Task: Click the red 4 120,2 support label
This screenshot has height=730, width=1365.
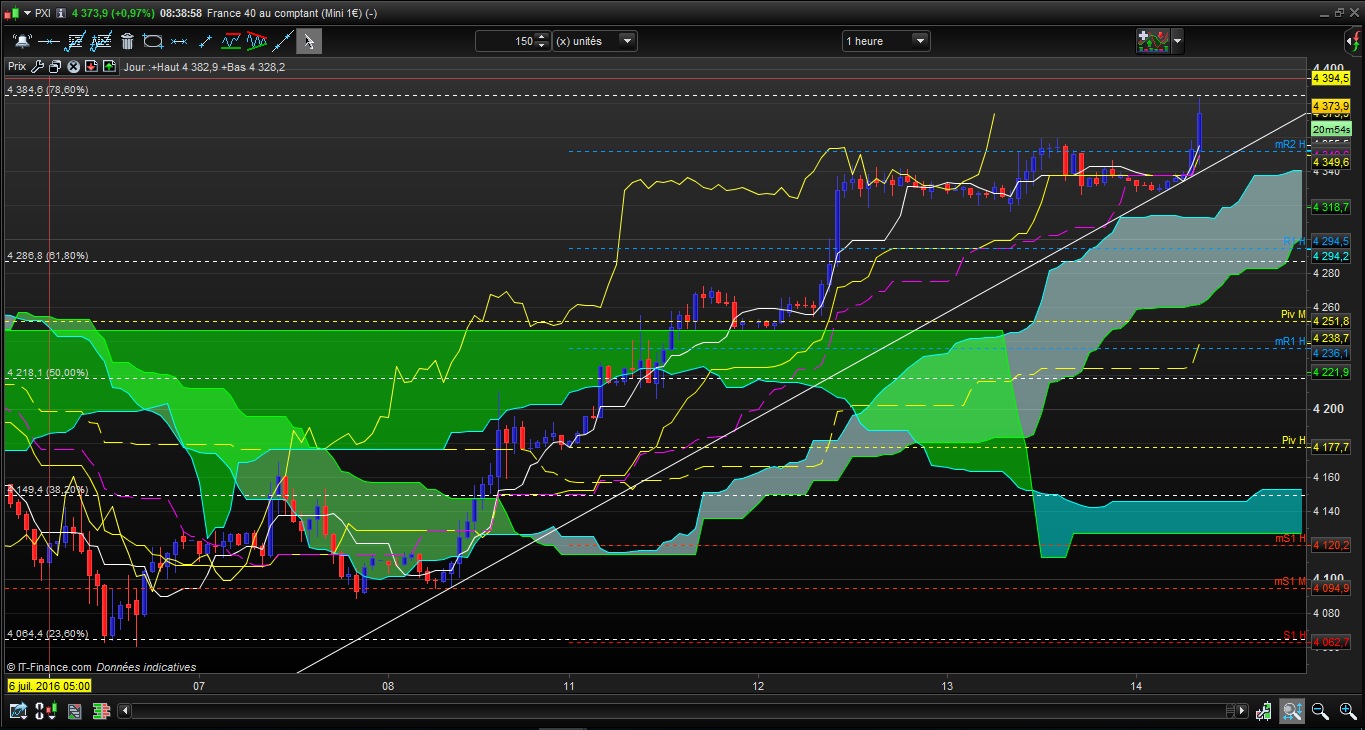Action: pos(1331,545)
